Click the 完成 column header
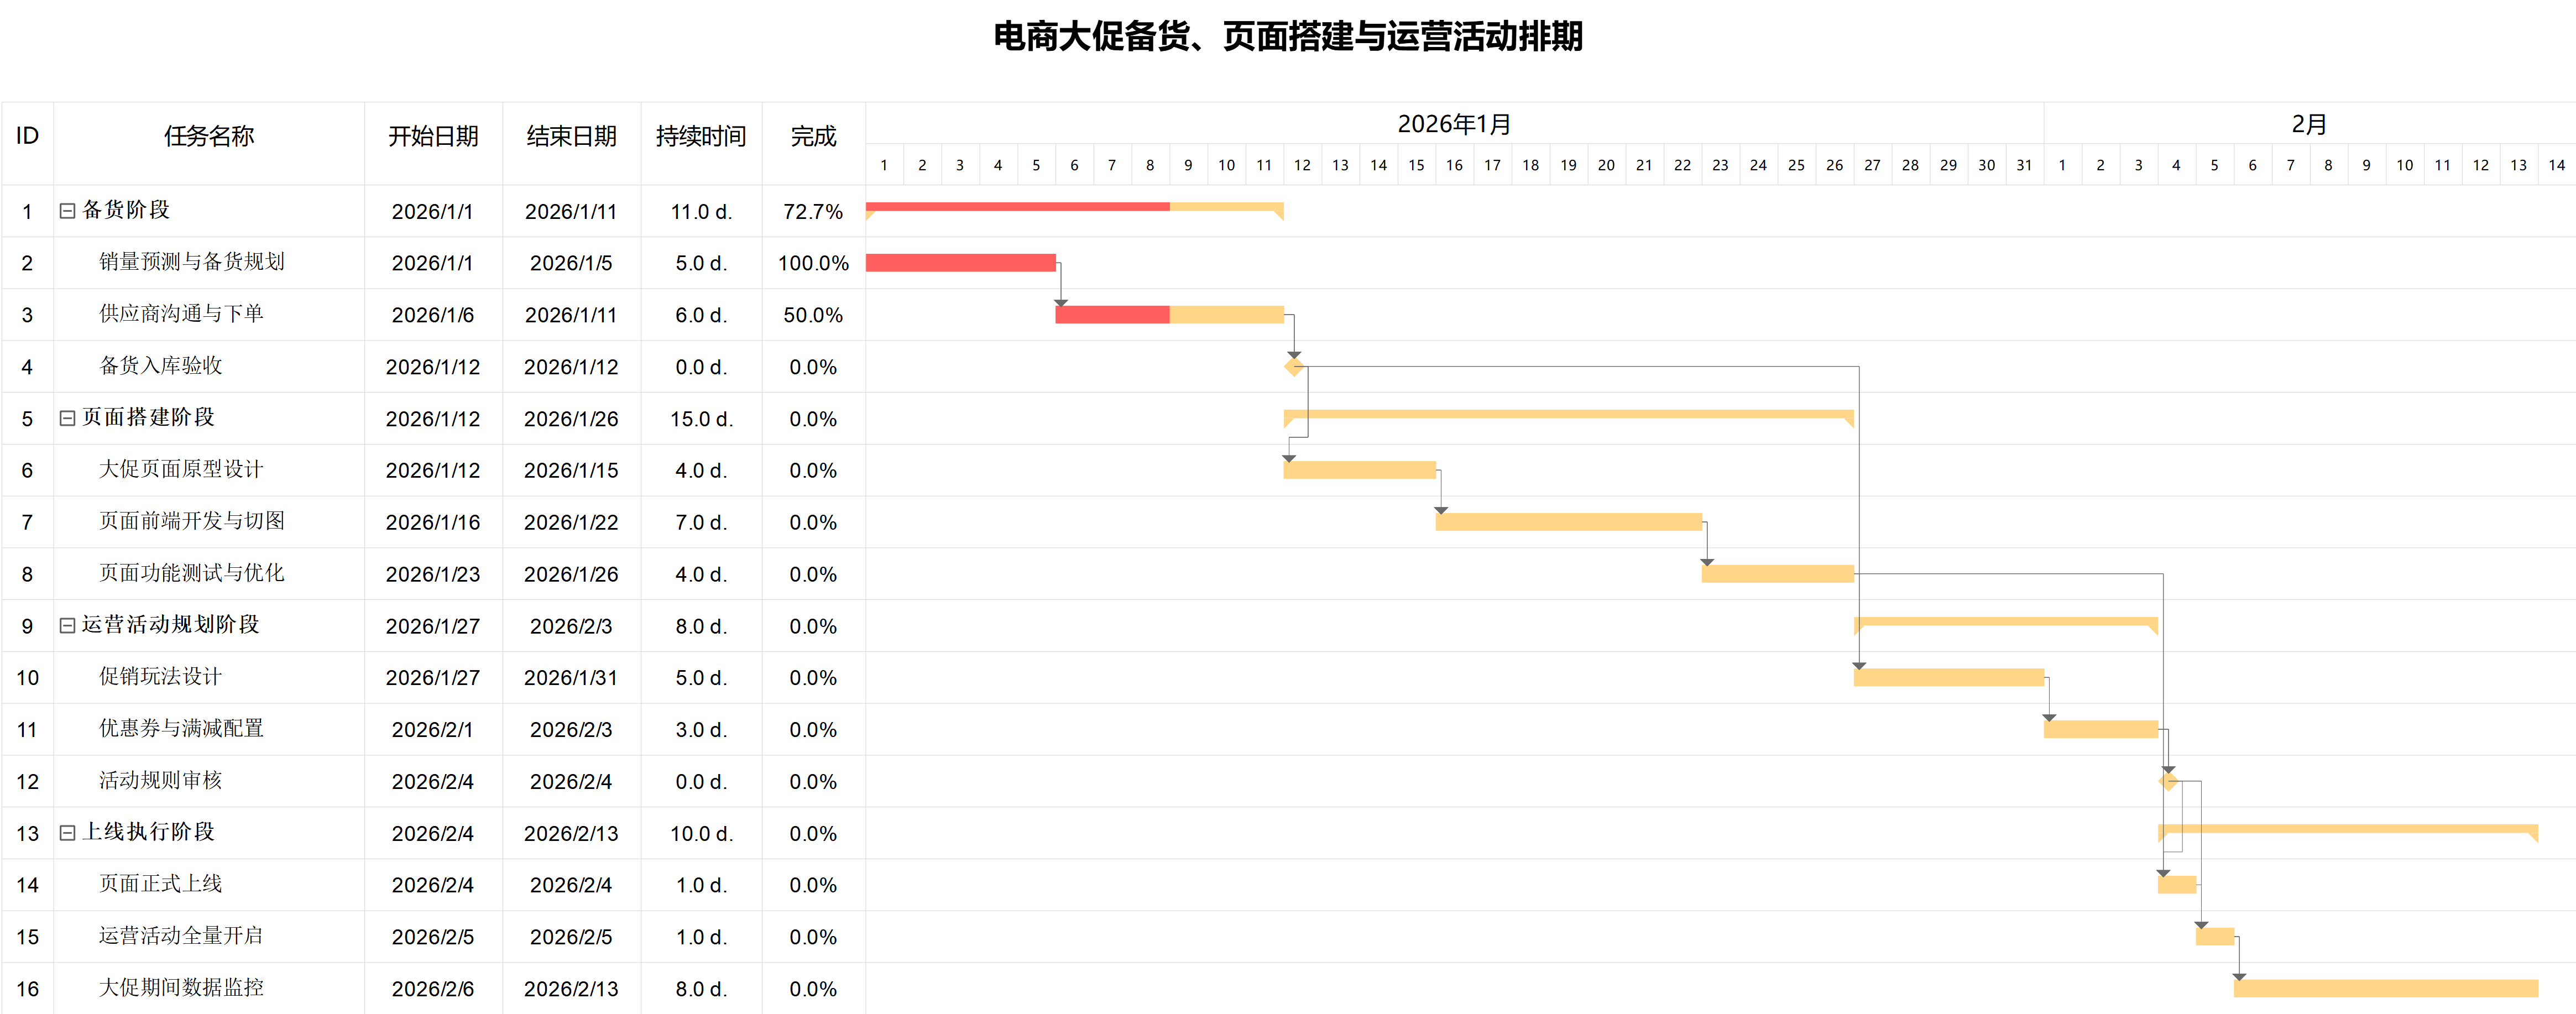The width and height of the screenshot is (2576, 1014). pos(813,137)
